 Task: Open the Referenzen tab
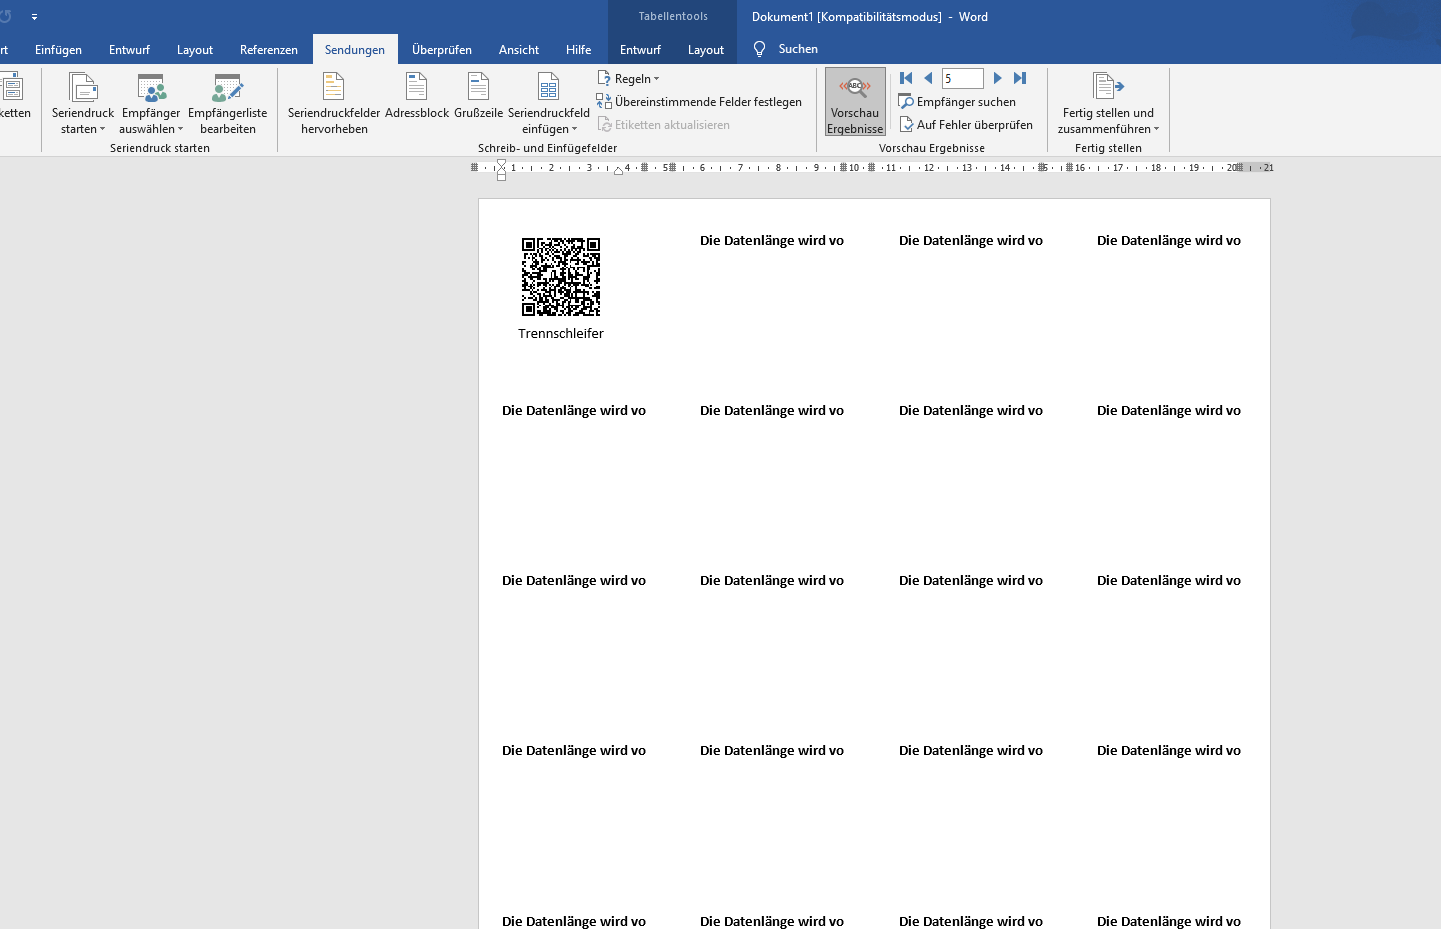pos(269,49)
